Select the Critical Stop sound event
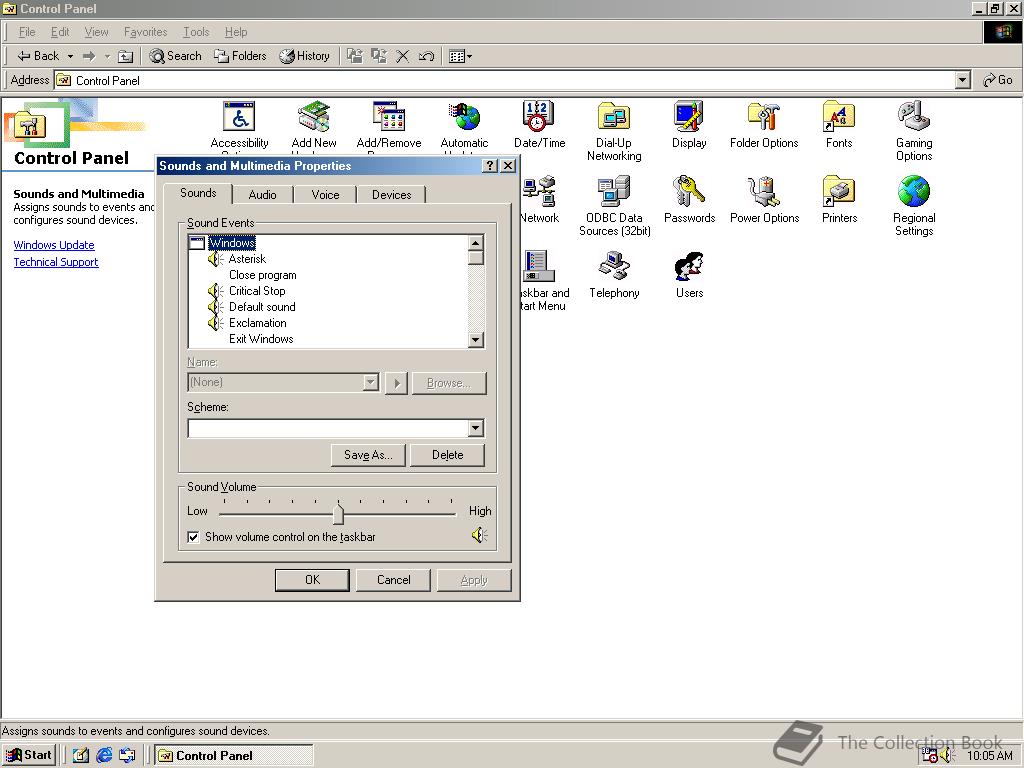The width and height of the screenshot is (1024, 768). tap(257, 291)
